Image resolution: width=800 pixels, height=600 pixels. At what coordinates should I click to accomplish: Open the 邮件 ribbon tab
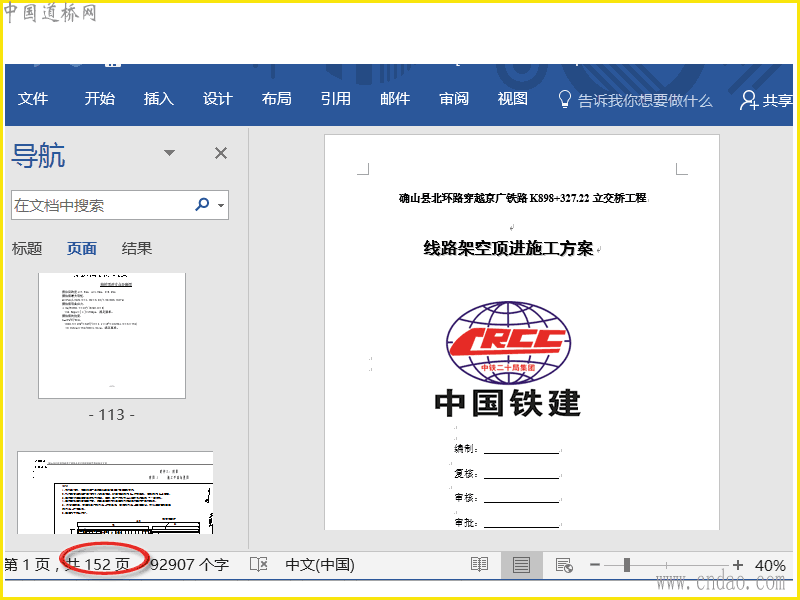[x=395, y=98]
